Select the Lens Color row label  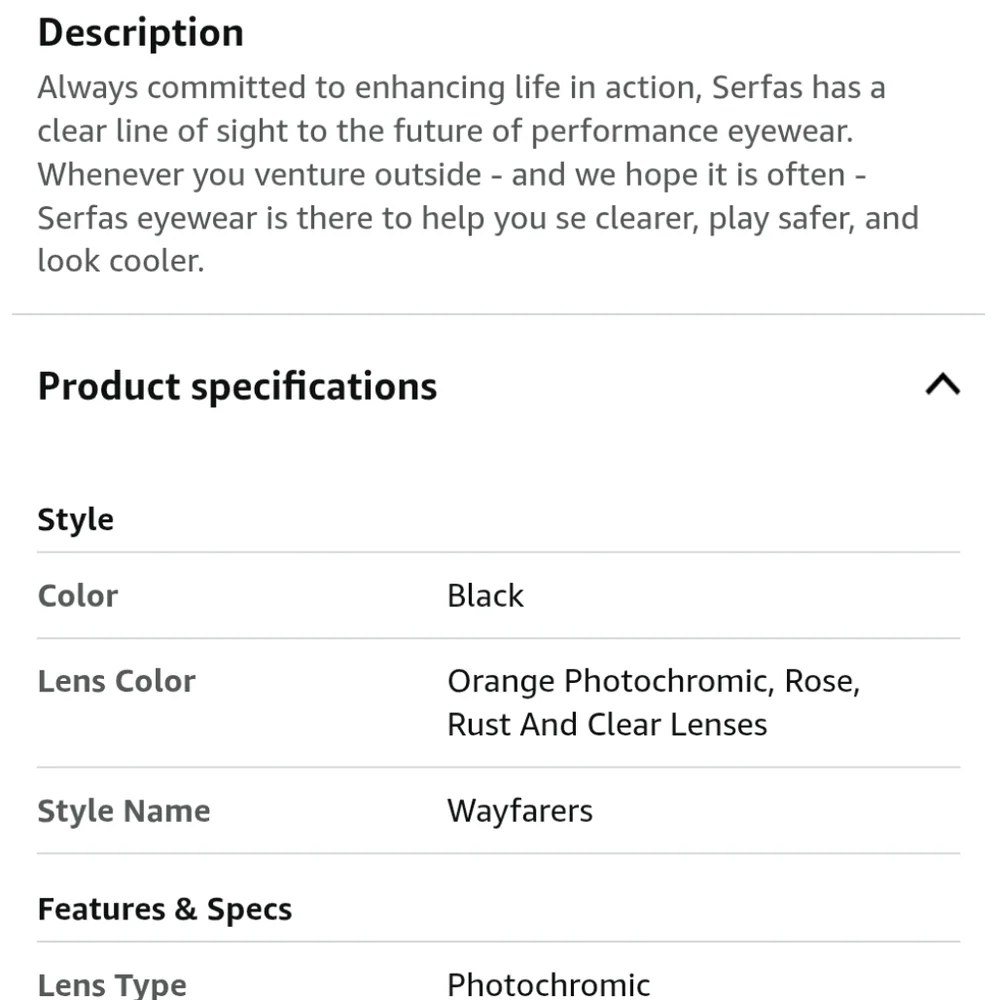pos(116,681)
